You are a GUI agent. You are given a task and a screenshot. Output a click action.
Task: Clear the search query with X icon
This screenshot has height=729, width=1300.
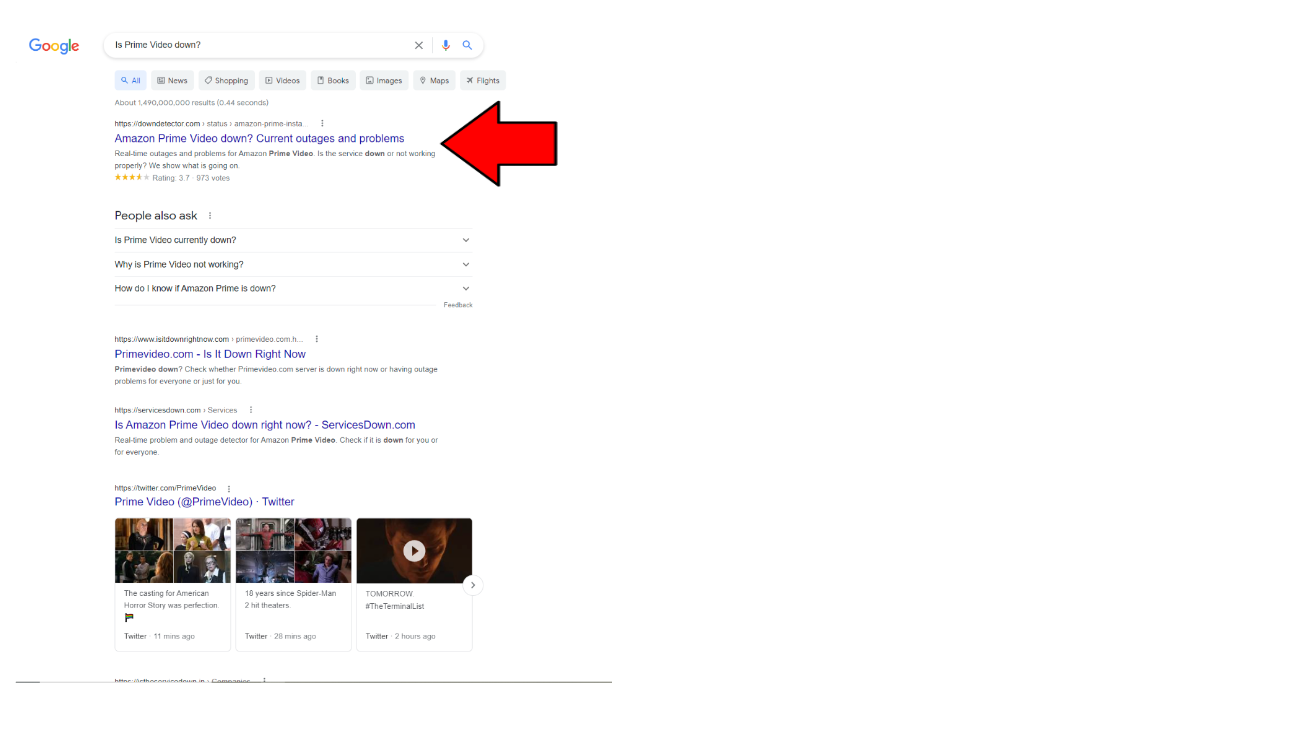pyautogui.click(x=419, y=45)
